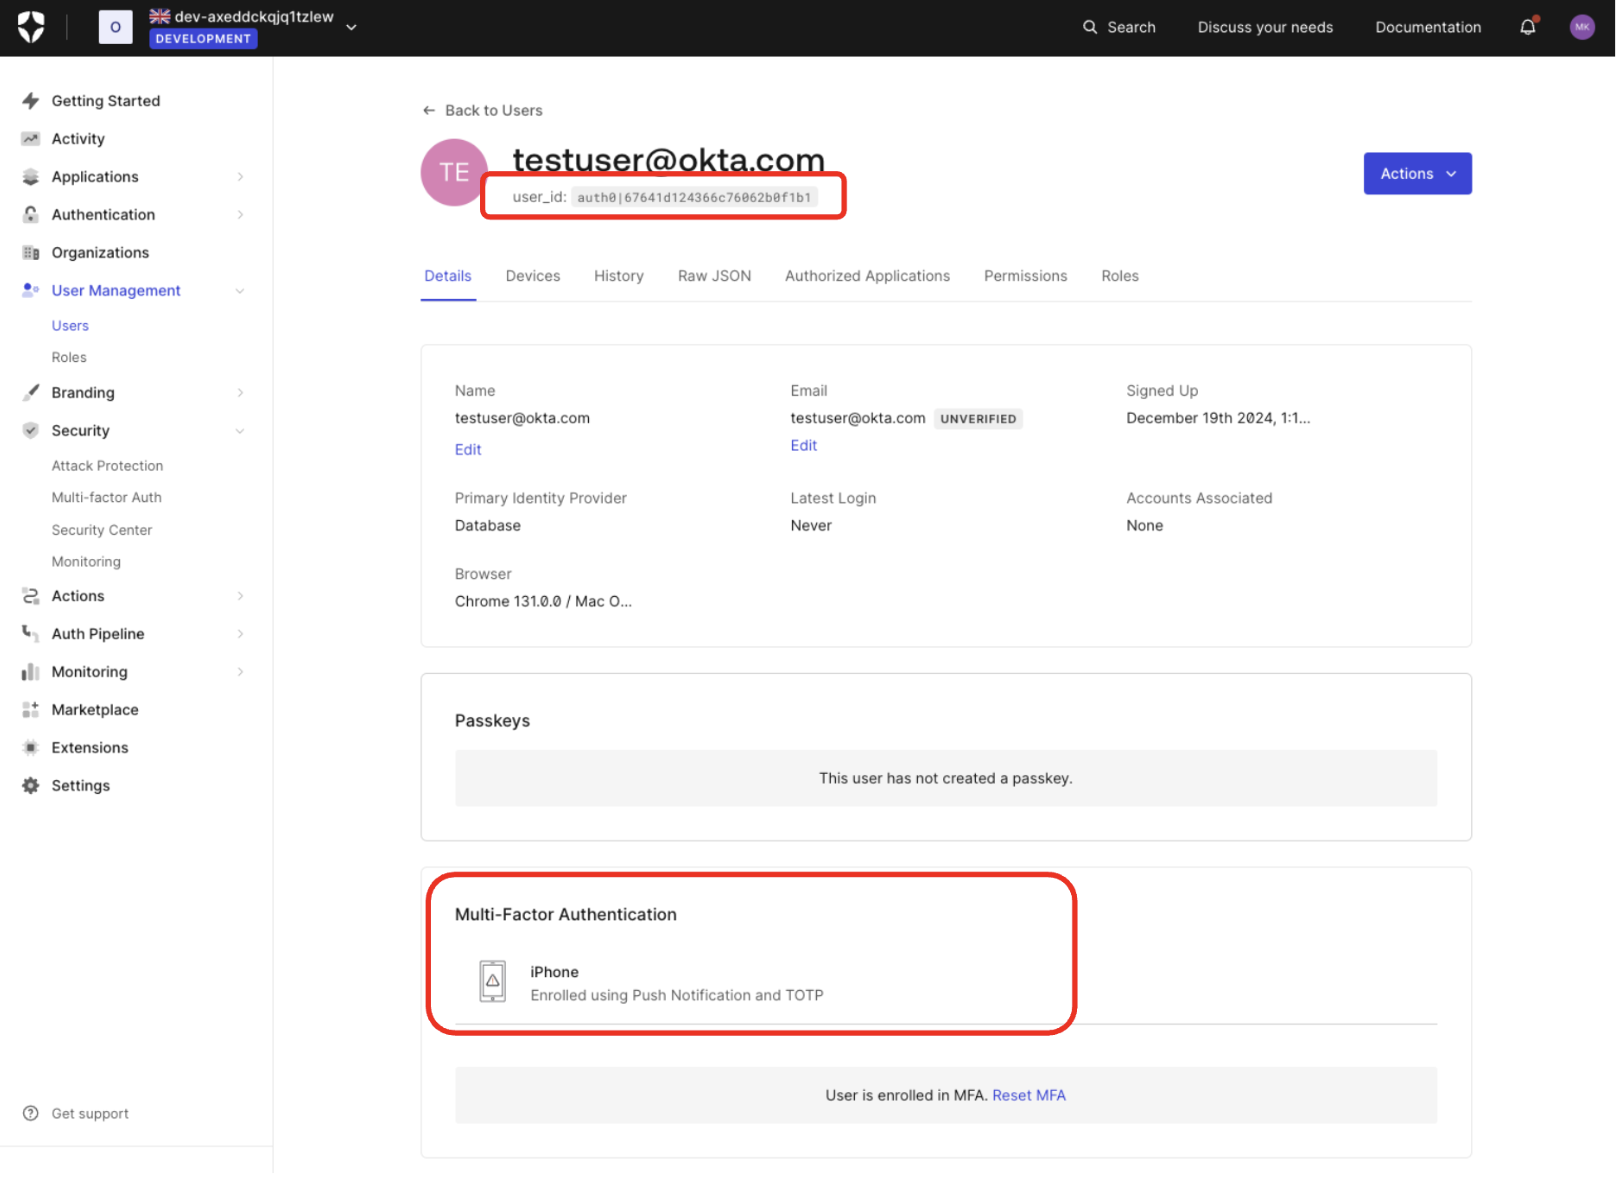This screenshot has width=1616, height=1180.
Task: Click the Get support link
Action: (90, 1114)
